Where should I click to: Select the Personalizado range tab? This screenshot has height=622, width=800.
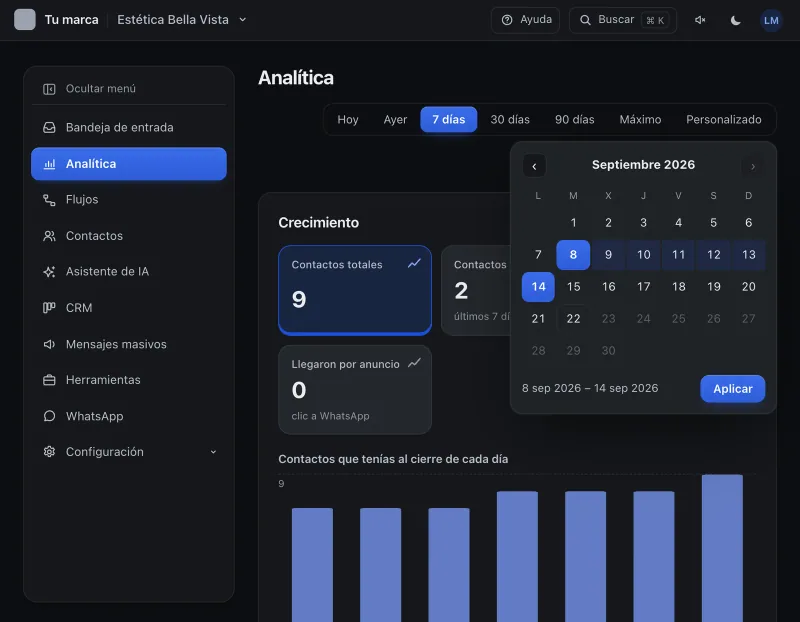pyautogui.click(x=723, y=119)
